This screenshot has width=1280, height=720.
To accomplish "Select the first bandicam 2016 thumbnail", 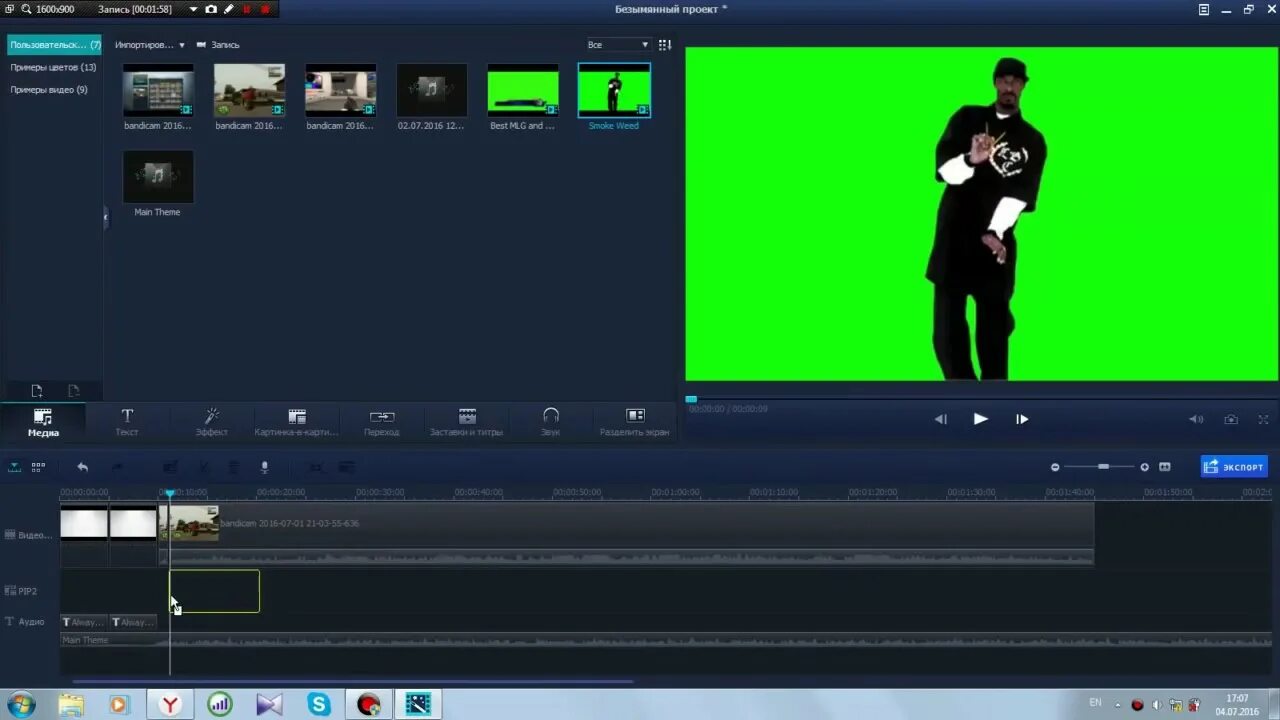I will tap(158, 91).
